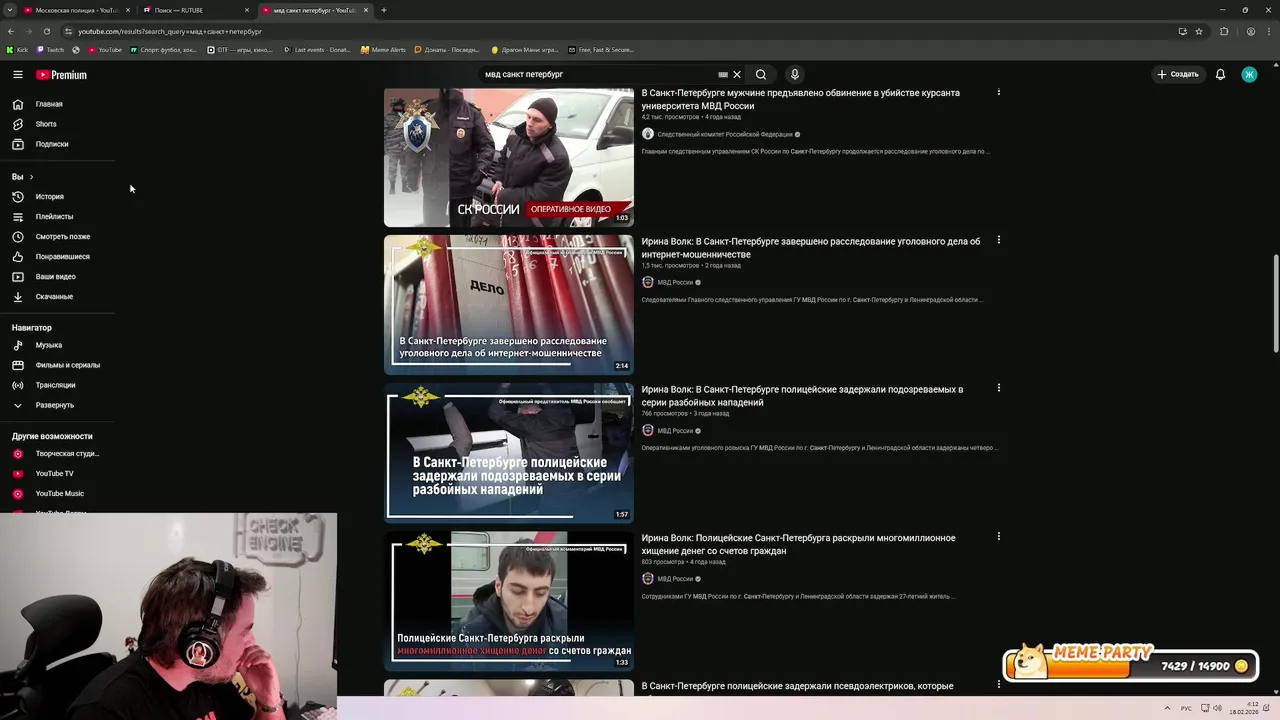Start voice search with microphone
1280x720 pixels.
[795, 75]
